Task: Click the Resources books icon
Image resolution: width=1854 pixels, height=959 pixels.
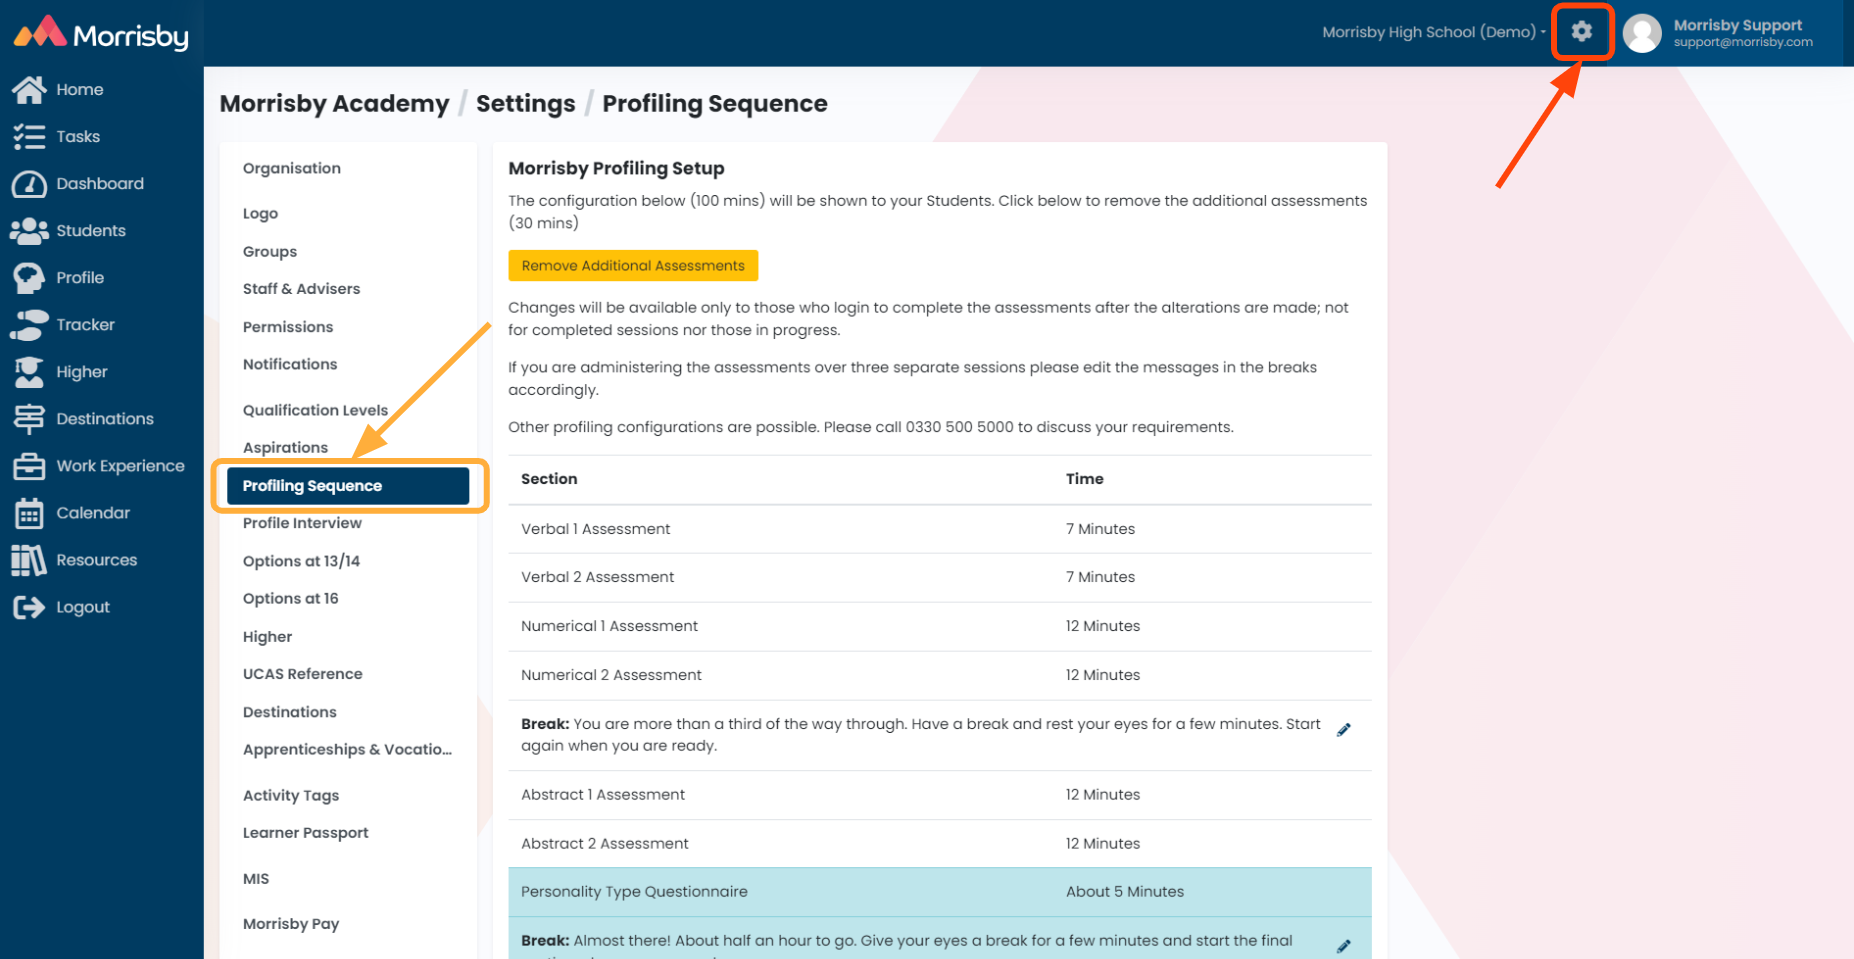Action: 29,560
